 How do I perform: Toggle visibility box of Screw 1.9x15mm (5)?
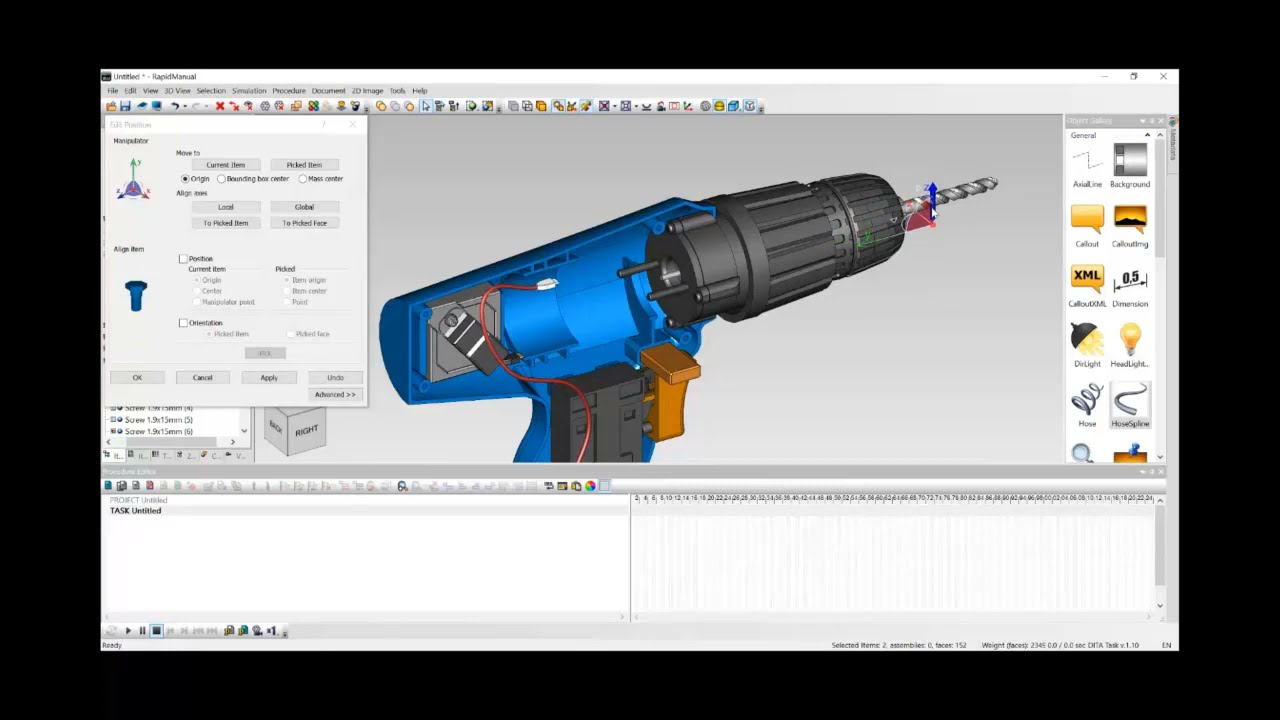[113, 420]
